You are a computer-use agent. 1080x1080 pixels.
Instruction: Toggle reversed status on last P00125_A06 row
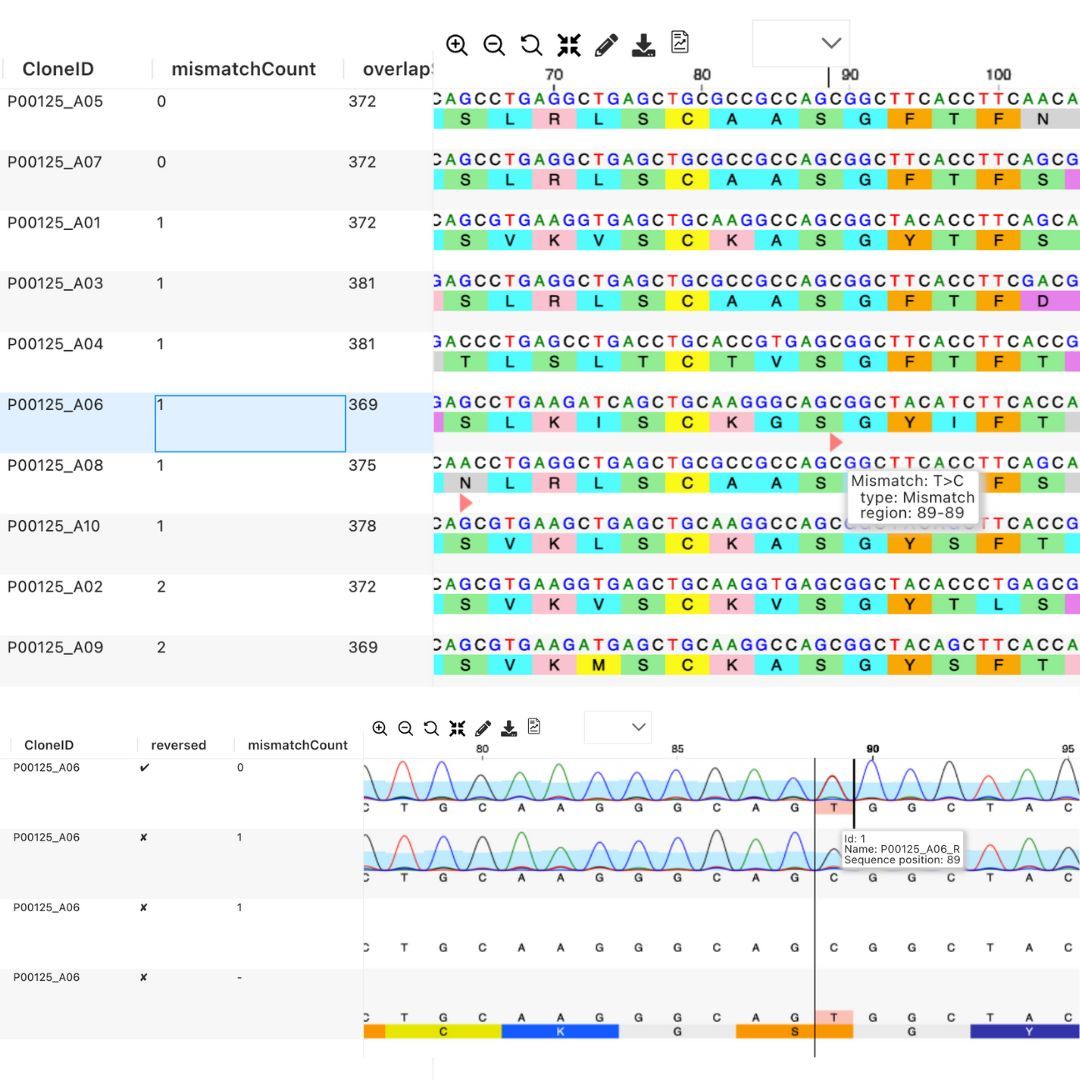coord(143,978)
